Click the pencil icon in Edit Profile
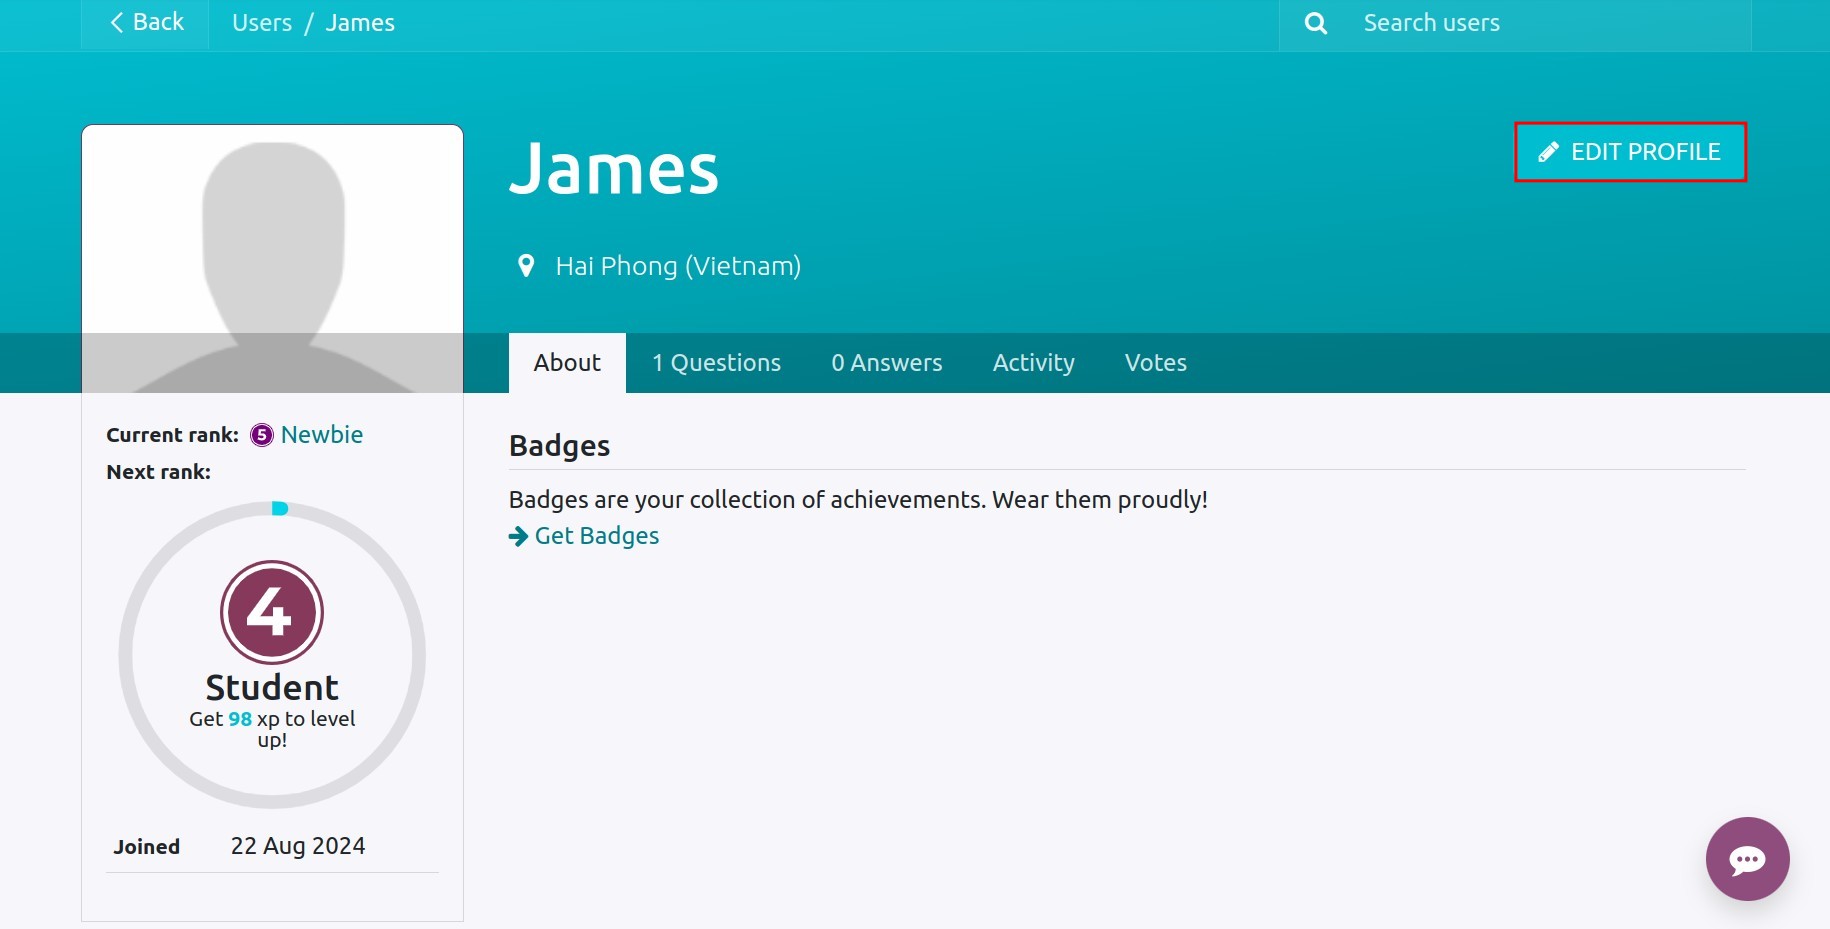 point(1548,152)
